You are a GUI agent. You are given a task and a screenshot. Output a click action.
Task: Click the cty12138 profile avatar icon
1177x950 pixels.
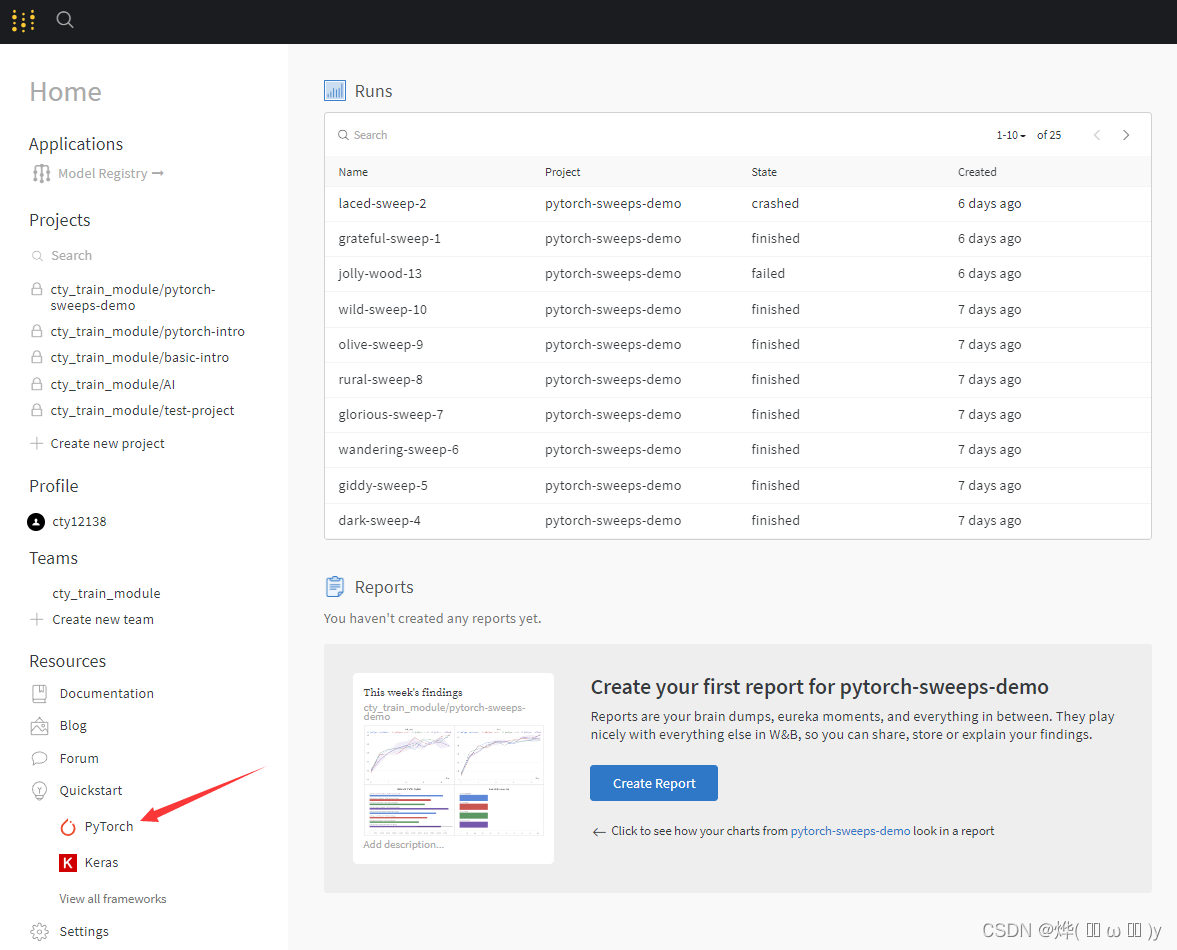pyautogui.click(x=36, y=522)
